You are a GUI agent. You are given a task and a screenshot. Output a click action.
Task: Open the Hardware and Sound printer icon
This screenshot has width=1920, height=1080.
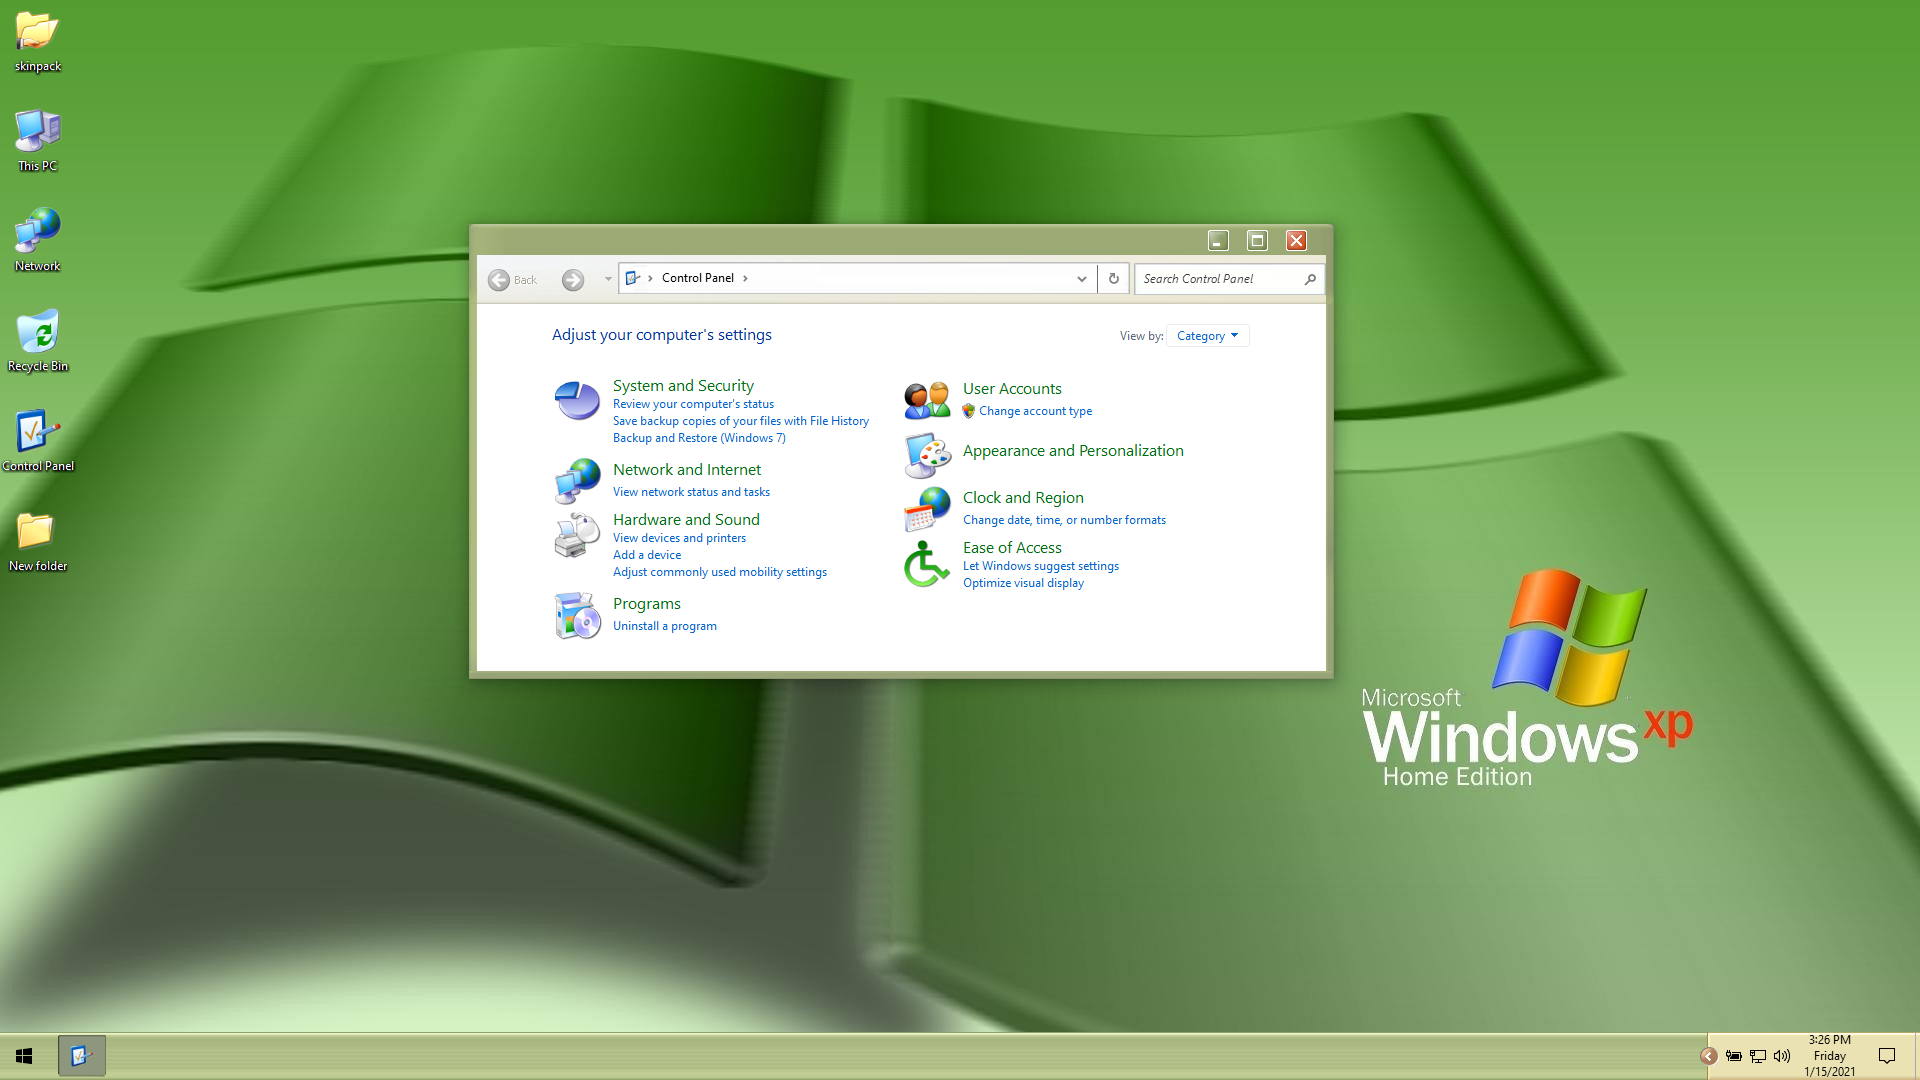(x=577, y=535)
